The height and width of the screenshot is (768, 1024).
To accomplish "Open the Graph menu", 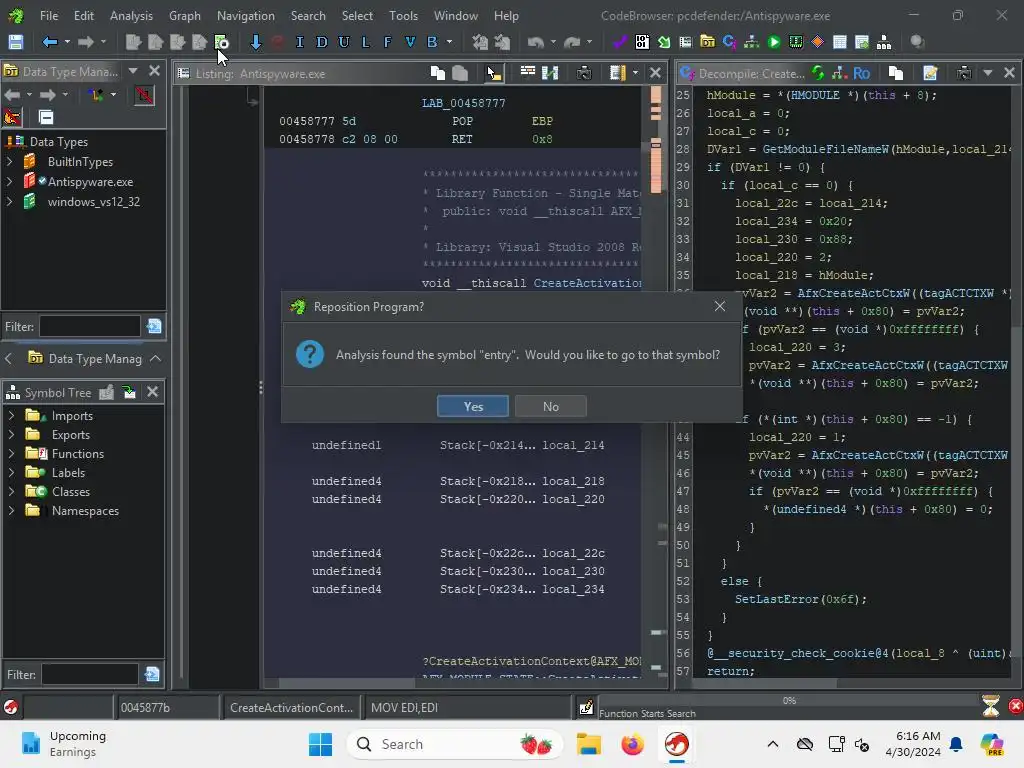I will (185, 16).
